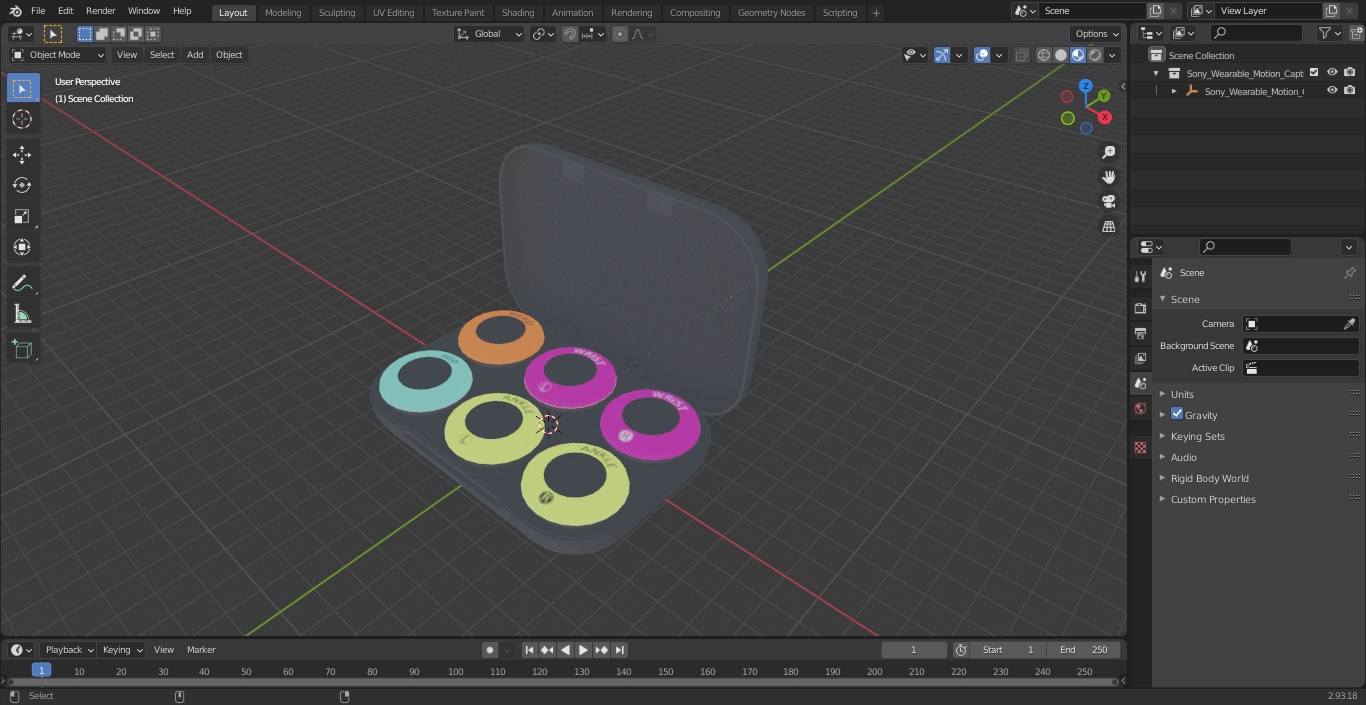Image resolution: width=1366 pixels, height=705 pixels.
Task: Select the Cursor tool
Action: 22,119
